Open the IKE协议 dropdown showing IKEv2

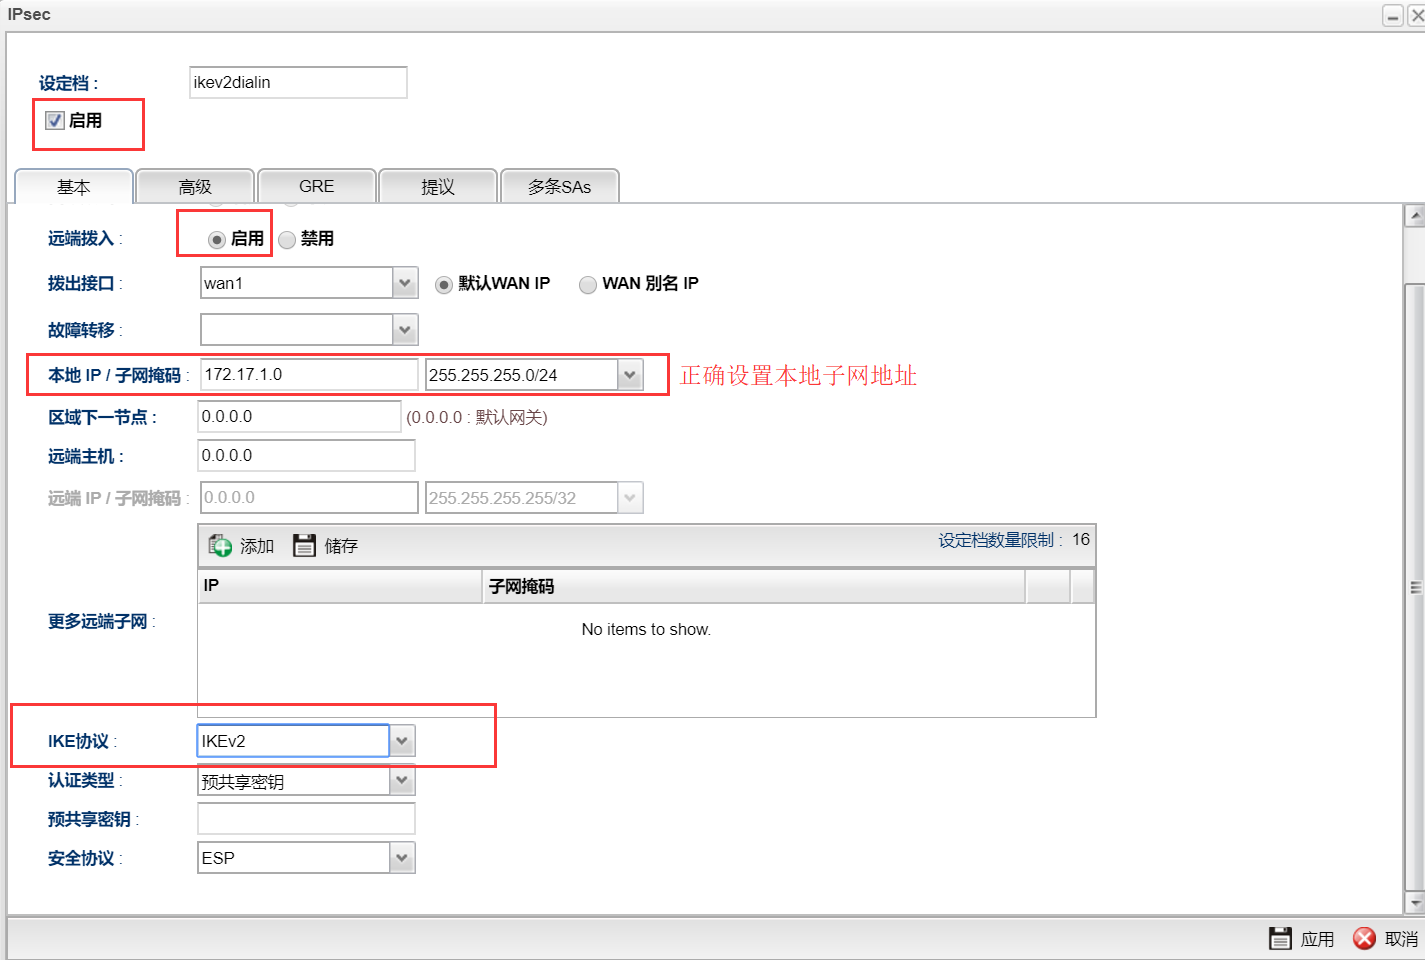pyautogui.click(x=402, y=741)
